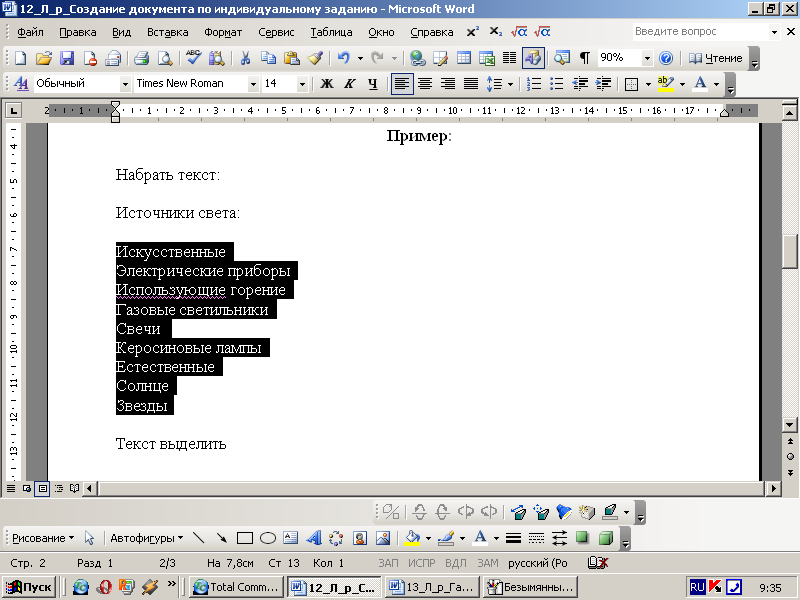This screenshot has height=600, width=800.
Task: Toggle the numbered list
Action: [534, 84]
